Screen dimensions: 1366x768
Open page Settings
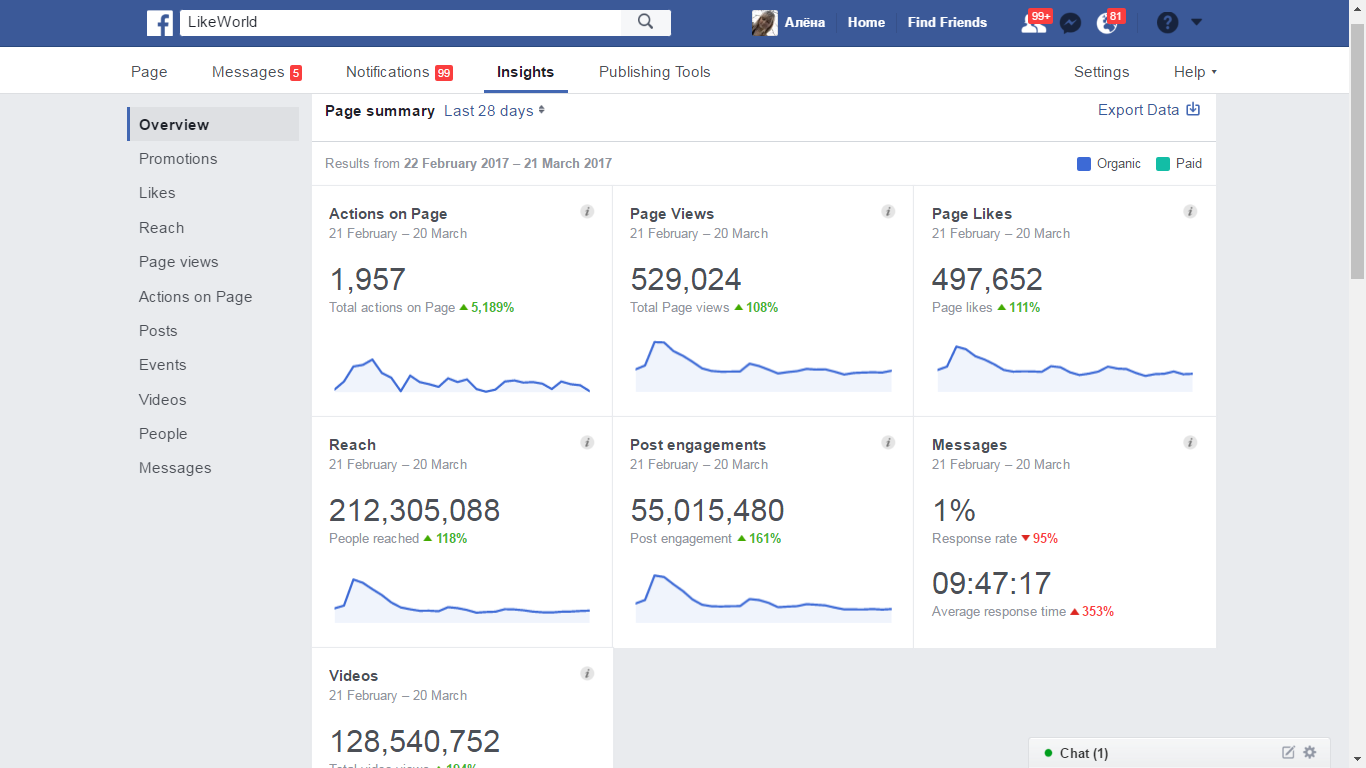pos(1102,72)
